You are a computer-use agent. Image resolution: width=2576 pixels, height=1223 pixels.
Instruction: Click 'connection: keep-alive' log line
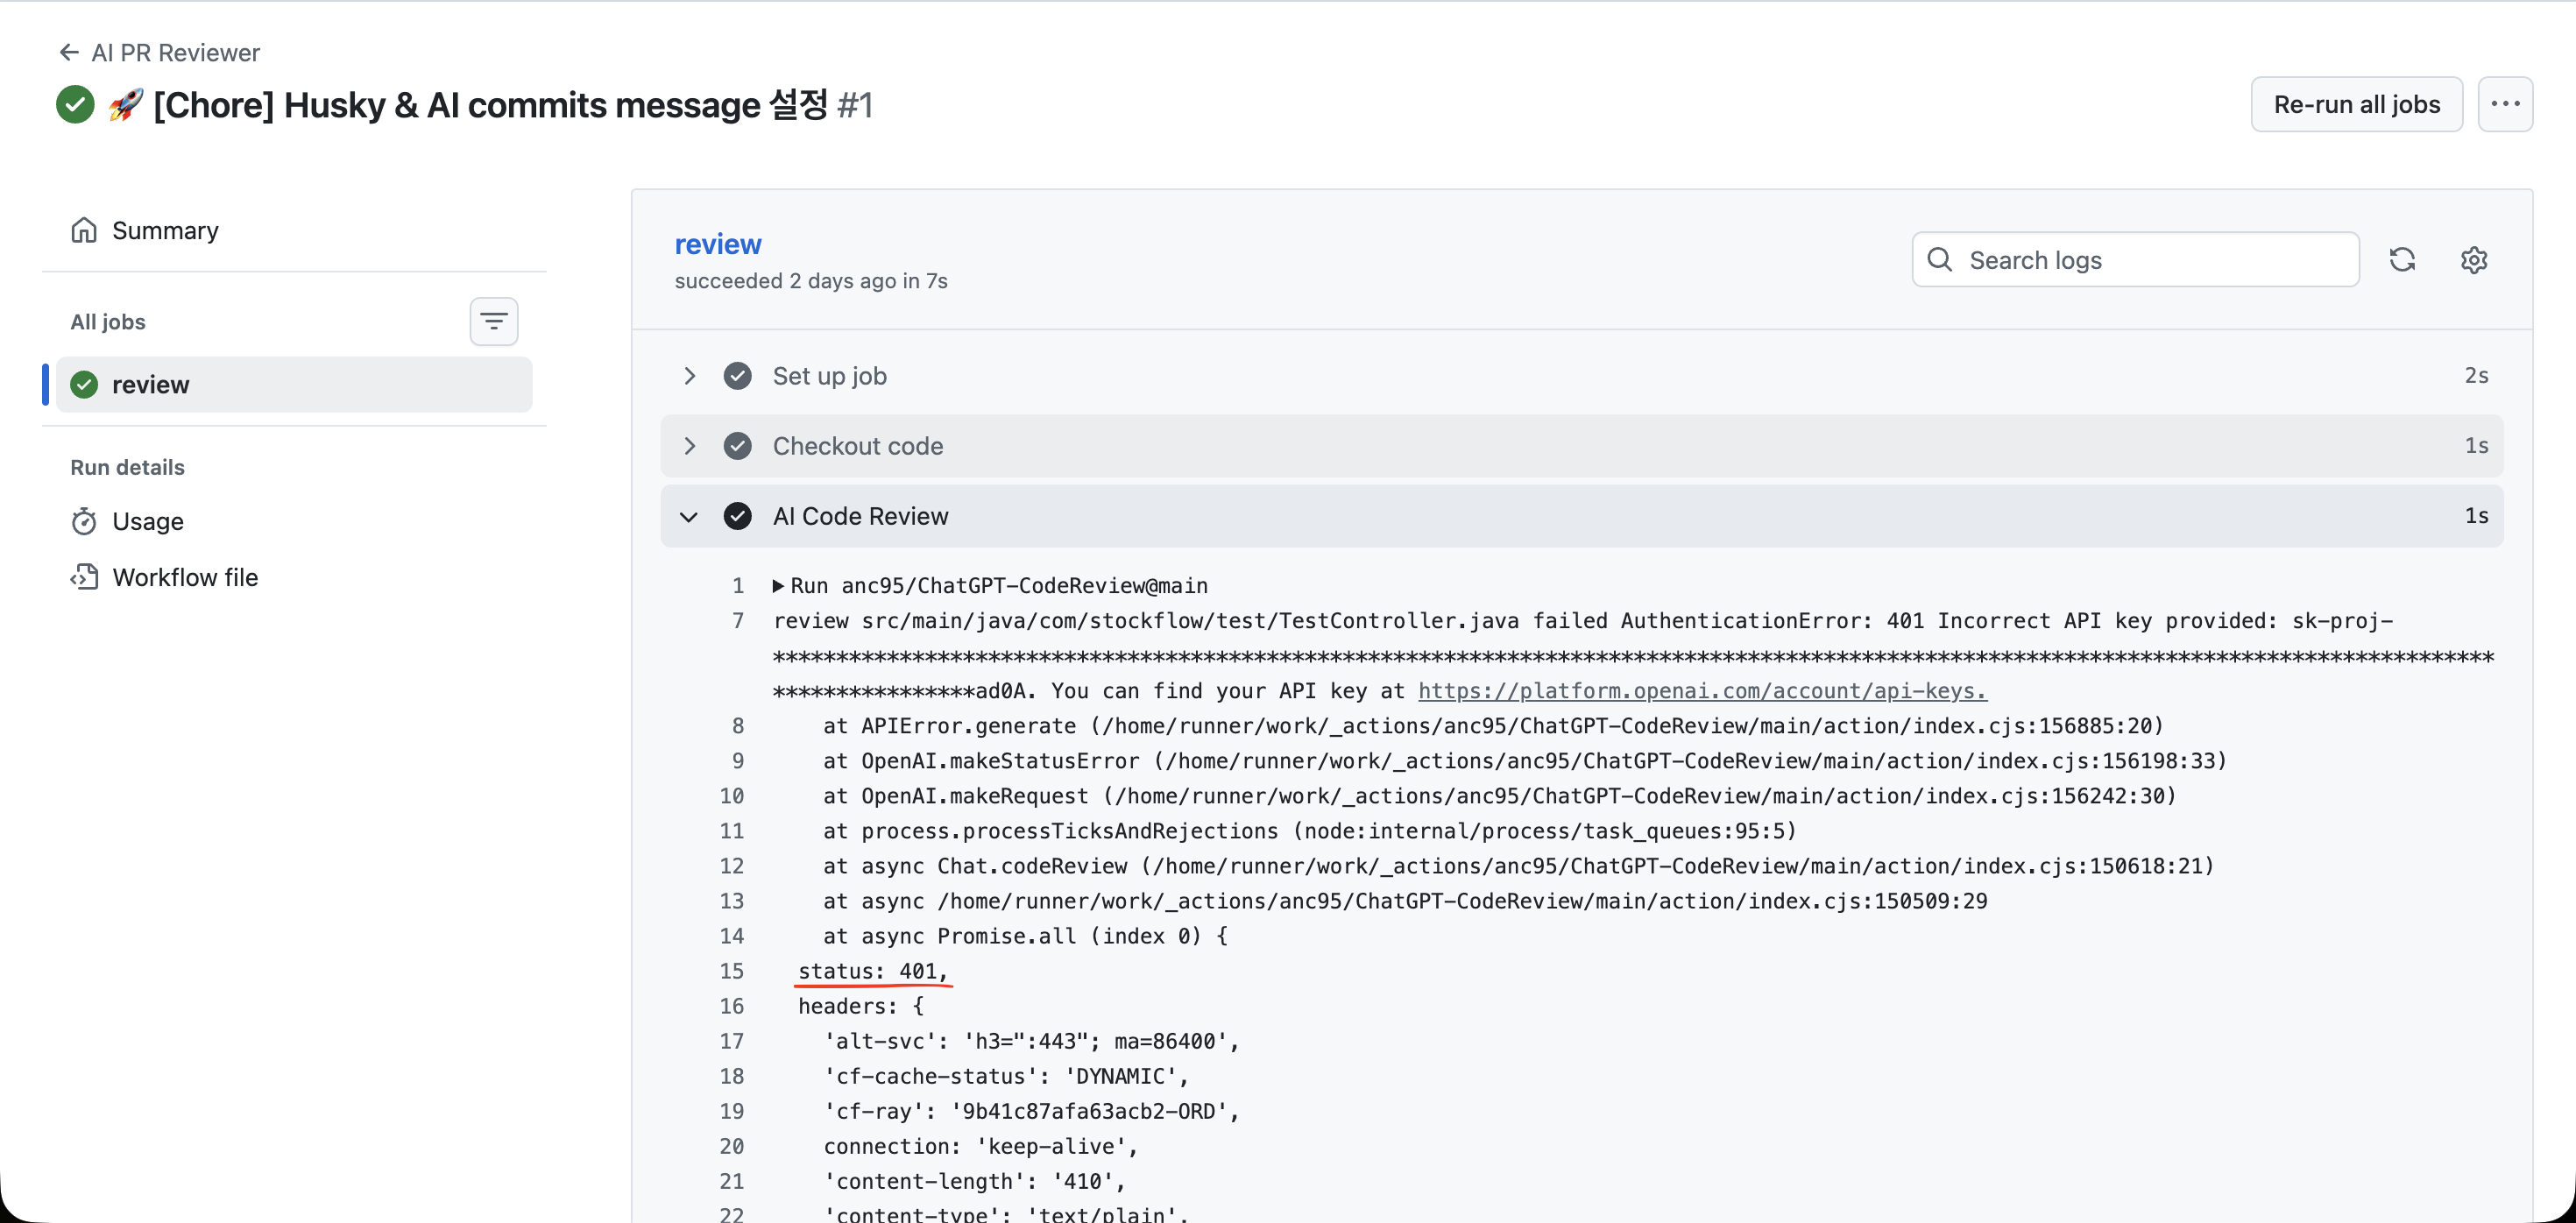pyautogui.click(x=980, y=1146)
